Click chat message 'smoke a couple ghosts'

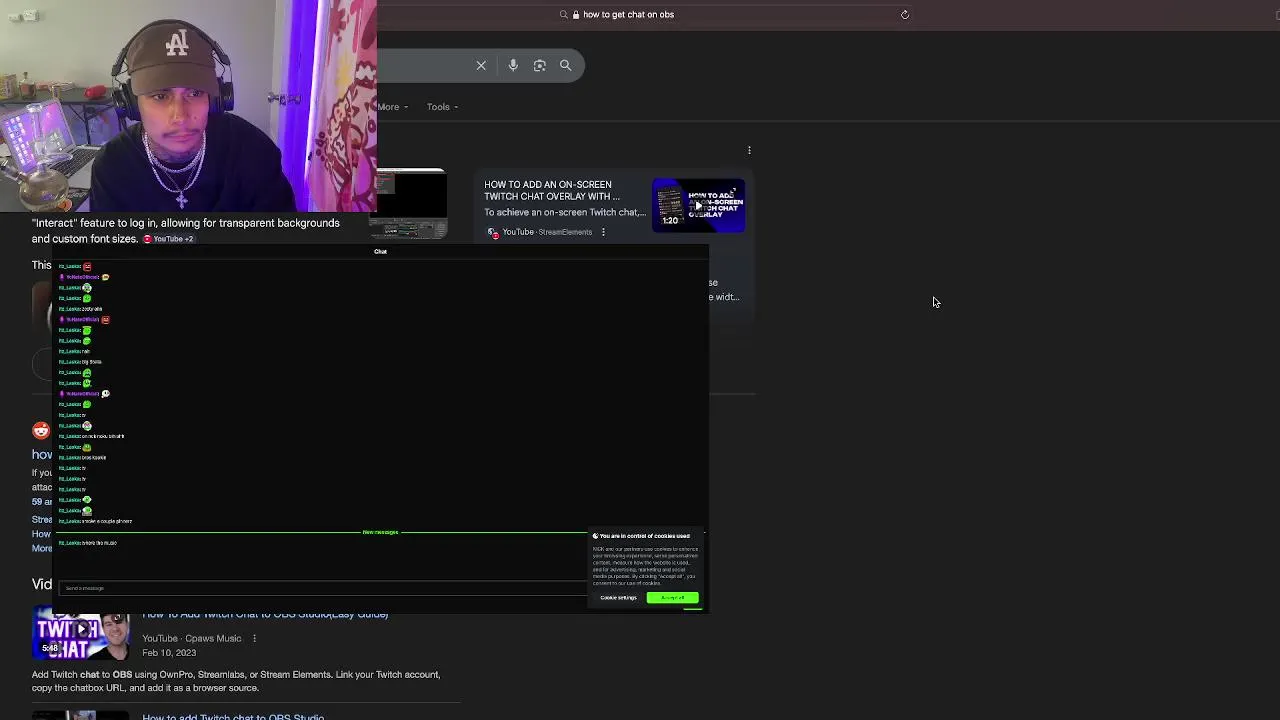106,521
